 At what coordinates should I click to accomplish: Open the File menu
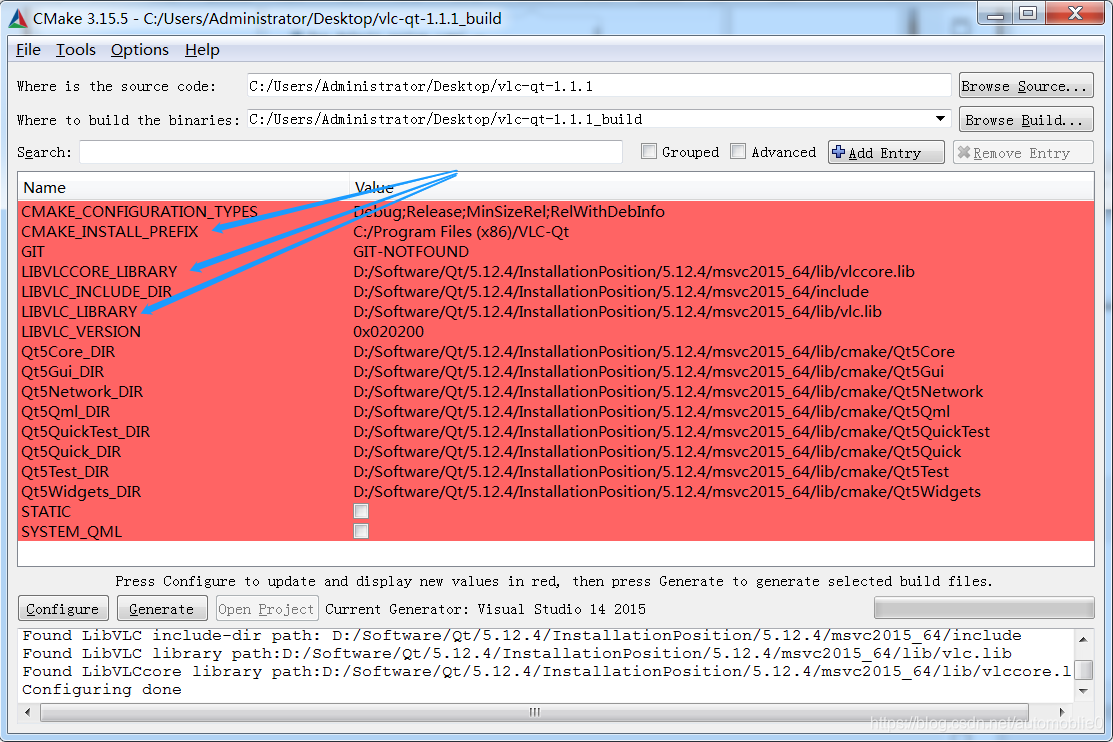[x=28, y=50]
